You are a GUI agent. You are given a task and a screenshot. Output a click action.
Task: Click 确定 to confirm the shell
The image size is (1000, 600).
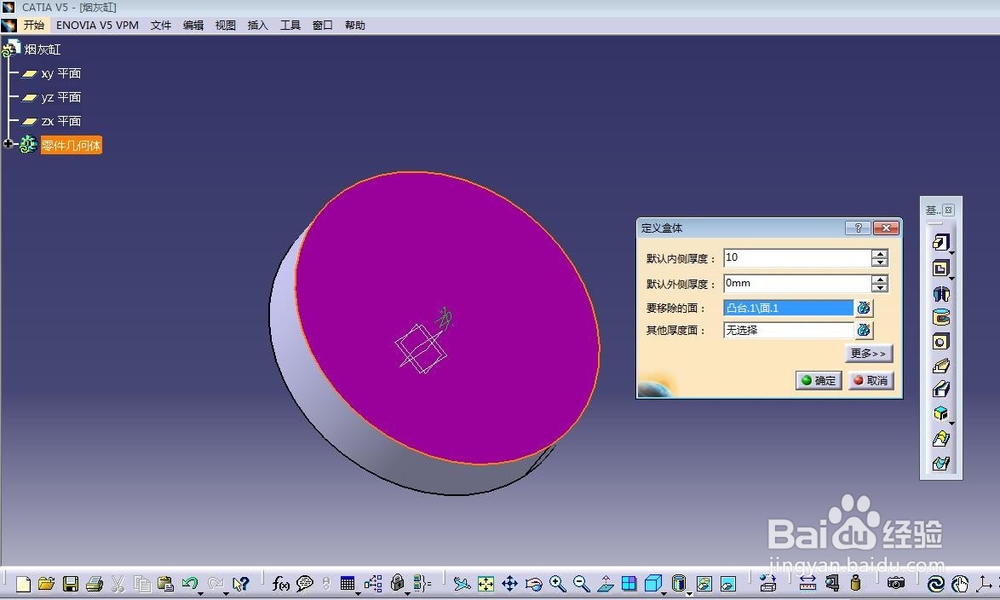(x=817, y=381)
